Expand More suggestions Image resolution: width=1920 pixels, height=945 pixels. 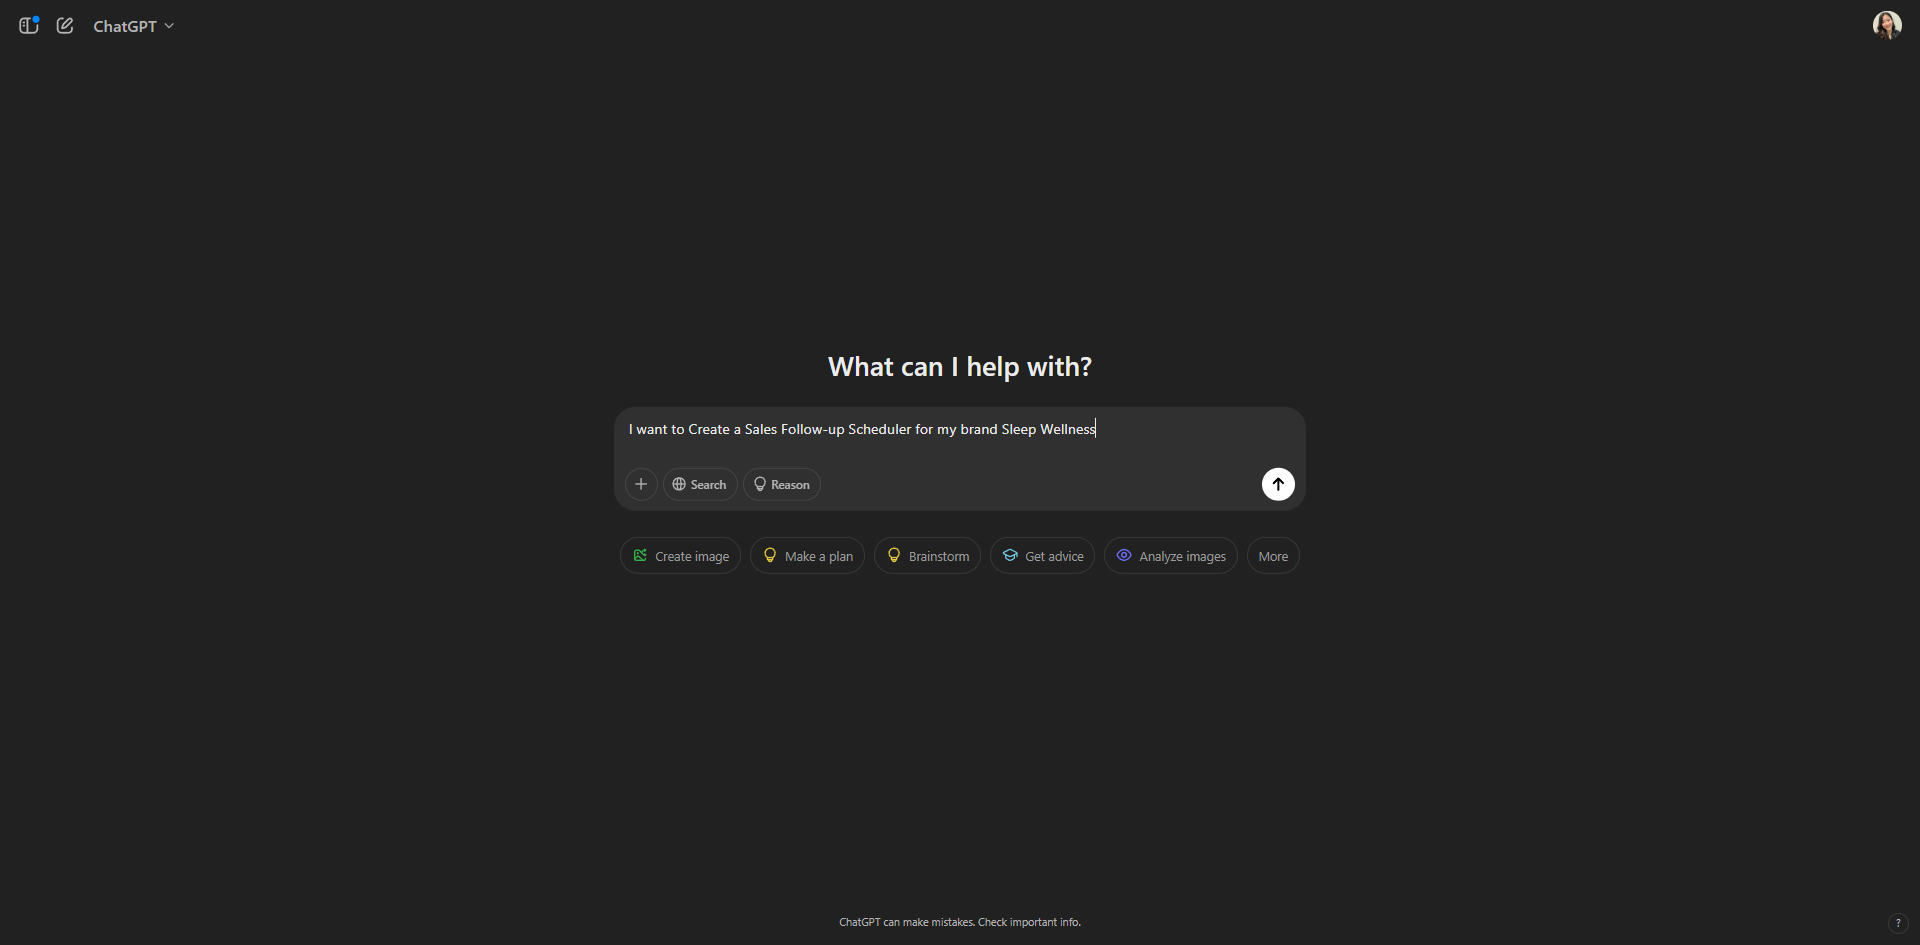[1273, 556]
